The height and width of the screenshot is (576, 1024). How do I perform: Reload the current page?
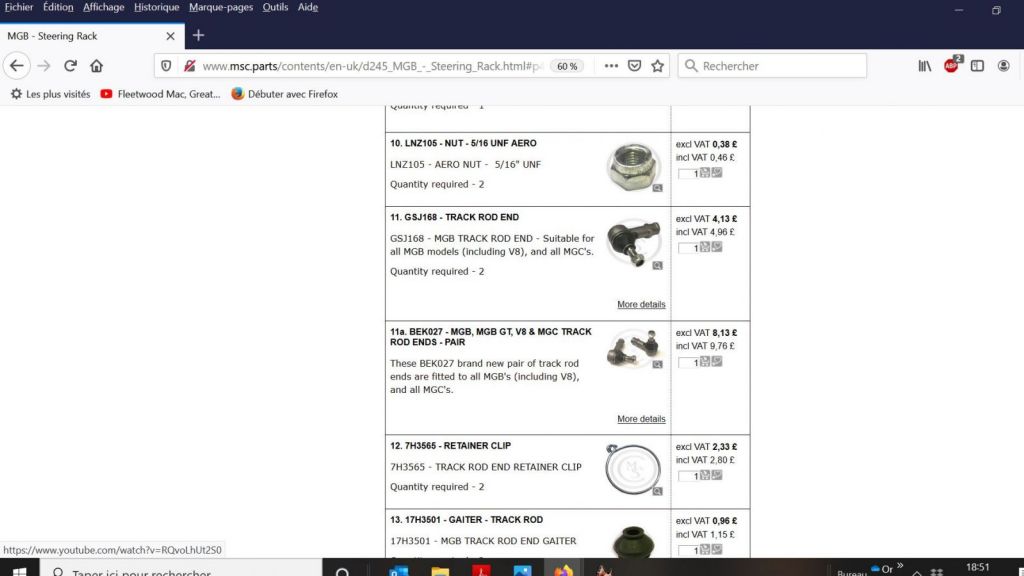(x=71, y=66)
